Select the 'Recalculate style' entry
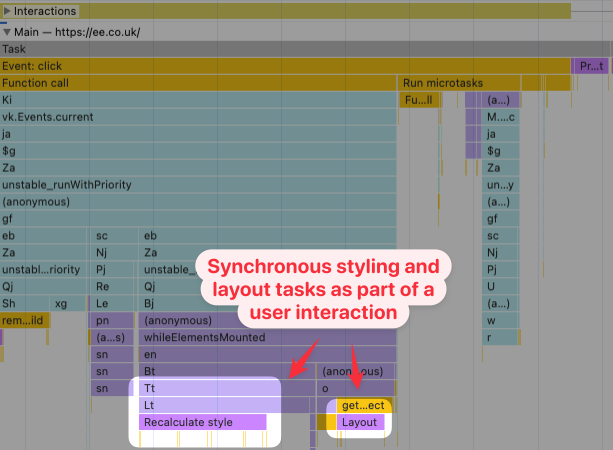Screen dimensions: 613x450 (x=203, y=422)
